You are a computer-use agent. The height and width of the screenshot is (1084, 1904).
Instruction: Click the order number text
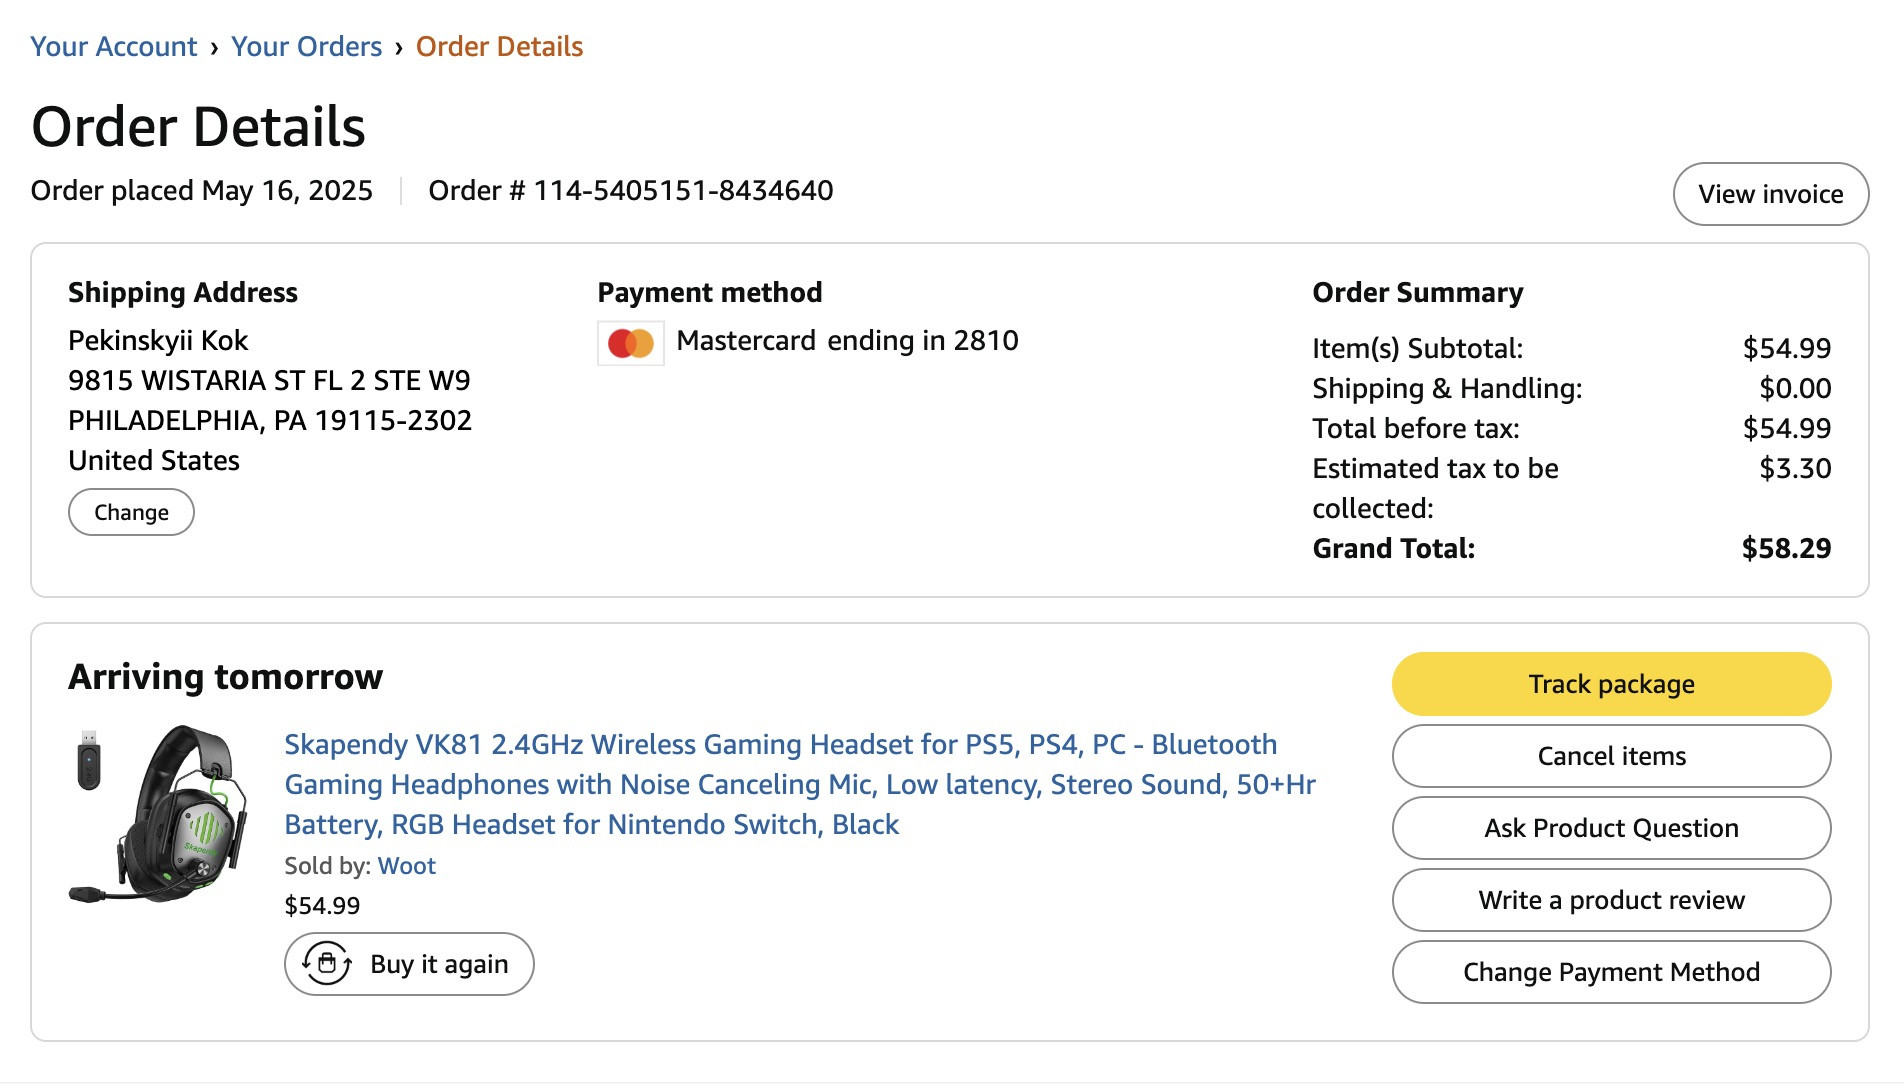point(630,190)
